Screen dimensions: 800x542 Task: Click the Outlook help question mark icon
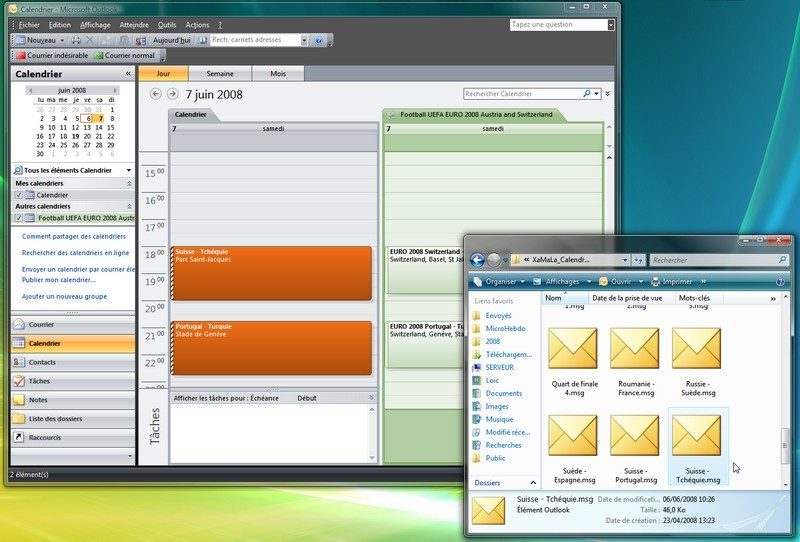coord(319,40)
